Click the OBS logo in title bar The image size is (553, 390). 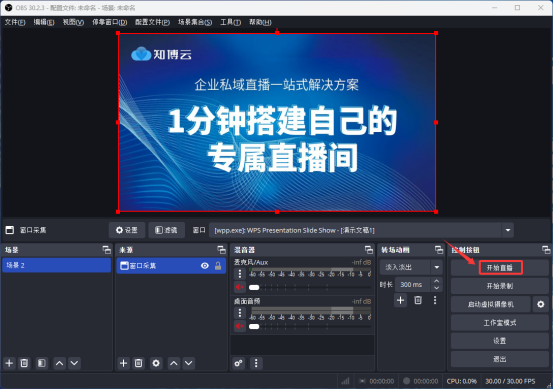(x=8, y=7)
